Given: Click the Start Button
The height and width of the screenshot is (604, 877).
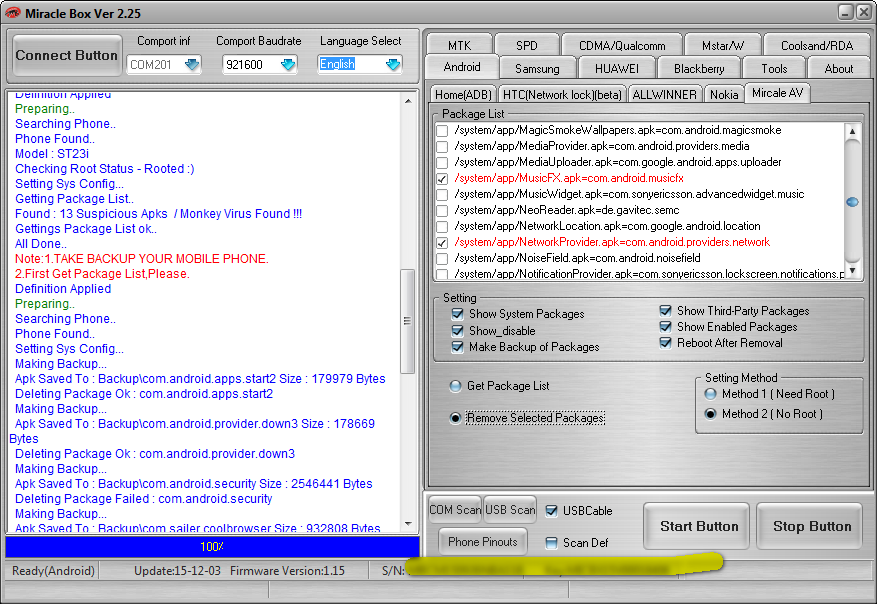Looking at the screenshot, I should tap(696, 526).
